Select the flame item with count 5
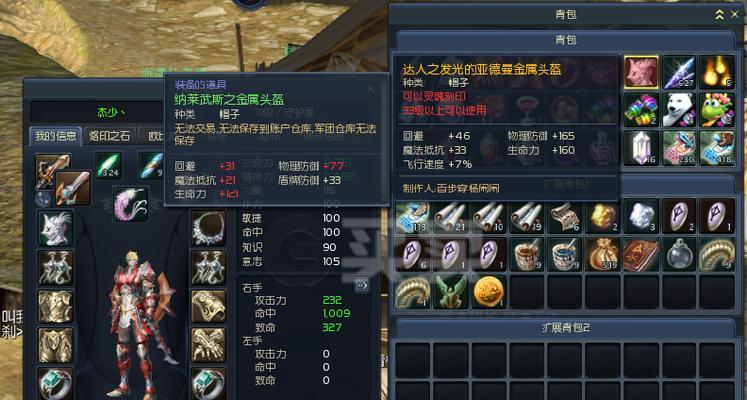747x400 pixels. pos(717,72)
